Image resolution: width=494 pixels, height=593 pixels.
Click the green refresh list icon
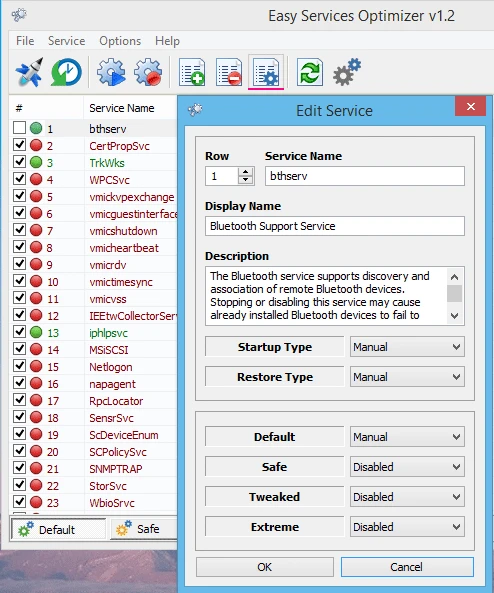point(310,72)
